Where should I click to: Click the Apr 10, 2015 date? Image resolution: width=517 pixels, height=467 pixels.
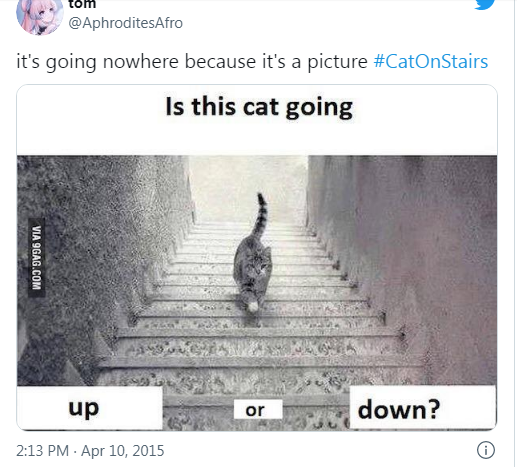click(x=123, y=451)
